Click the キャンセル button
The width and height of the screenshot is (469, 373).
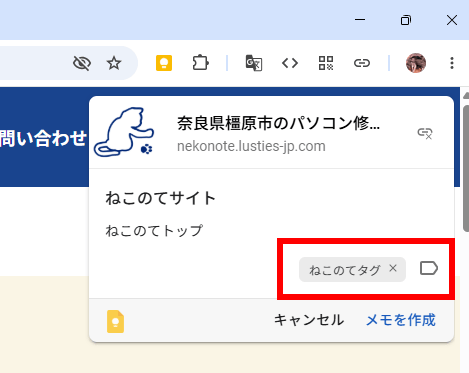click(309, 320)
